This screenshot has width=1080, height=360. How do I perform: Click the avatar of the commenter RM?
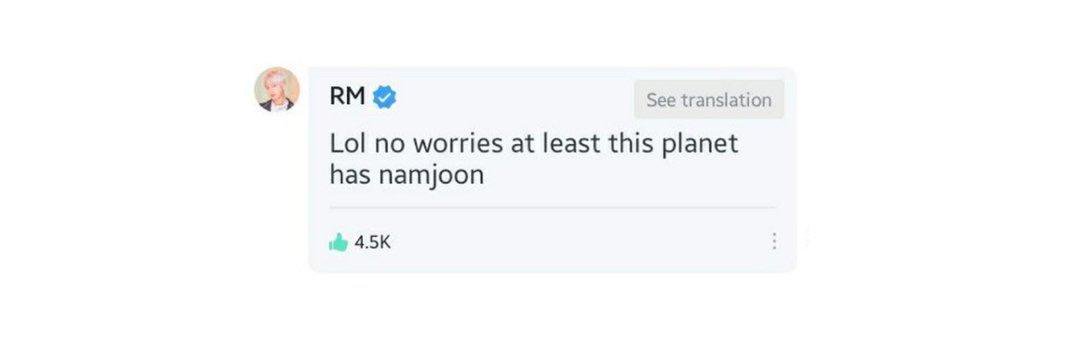277,89
